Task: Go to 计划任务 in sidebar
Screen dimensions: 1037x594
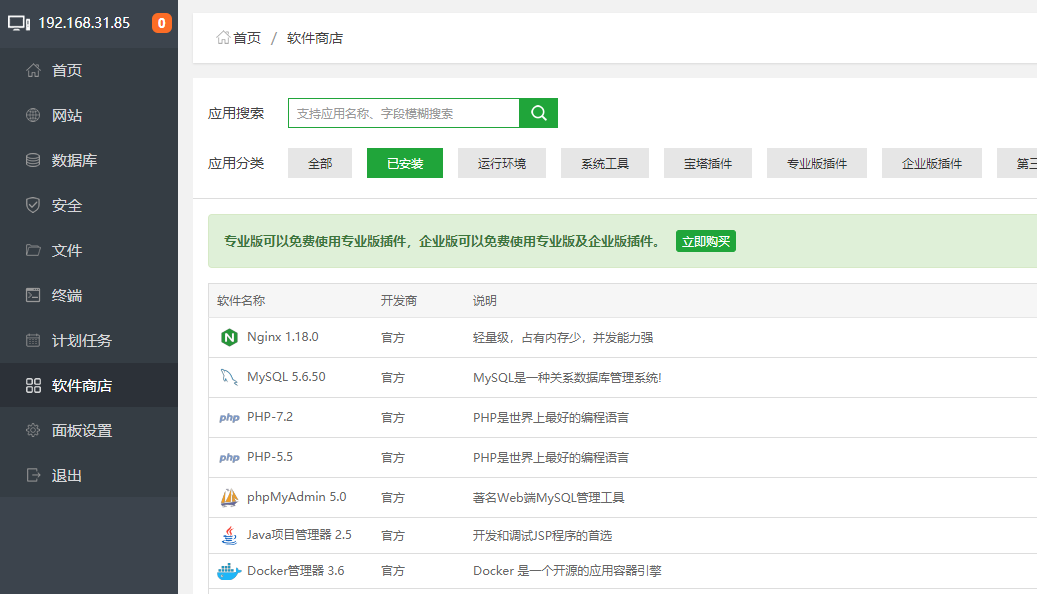Action: tap(81, 341)
